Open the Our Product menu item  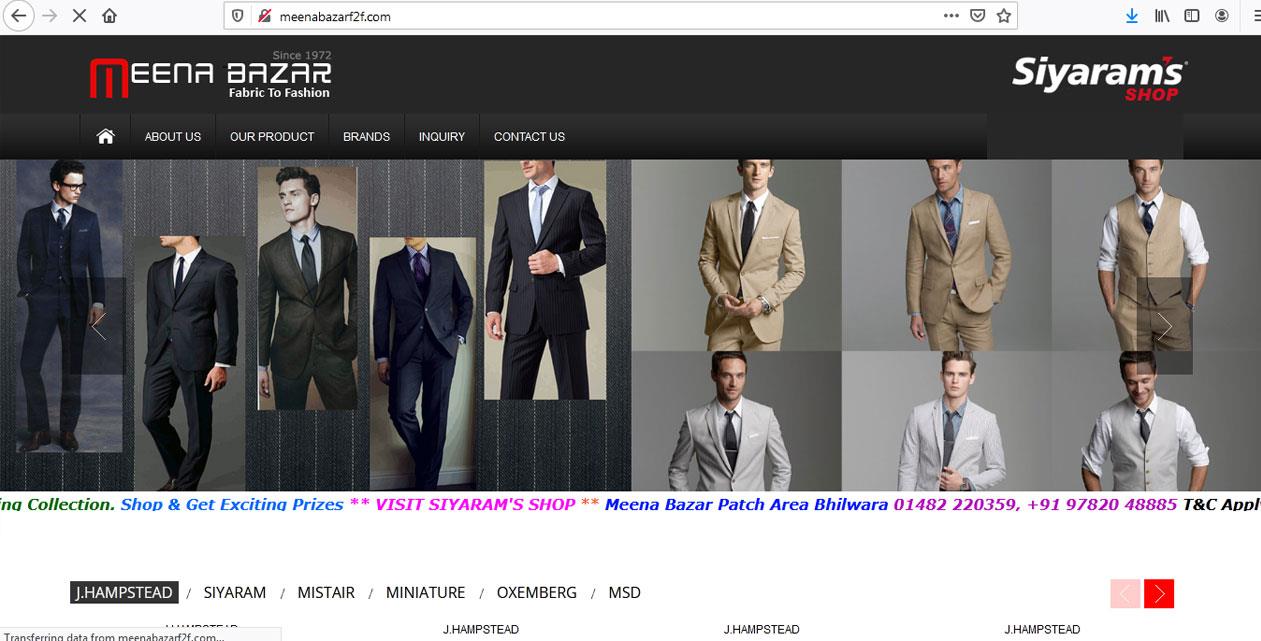(272, 137)
